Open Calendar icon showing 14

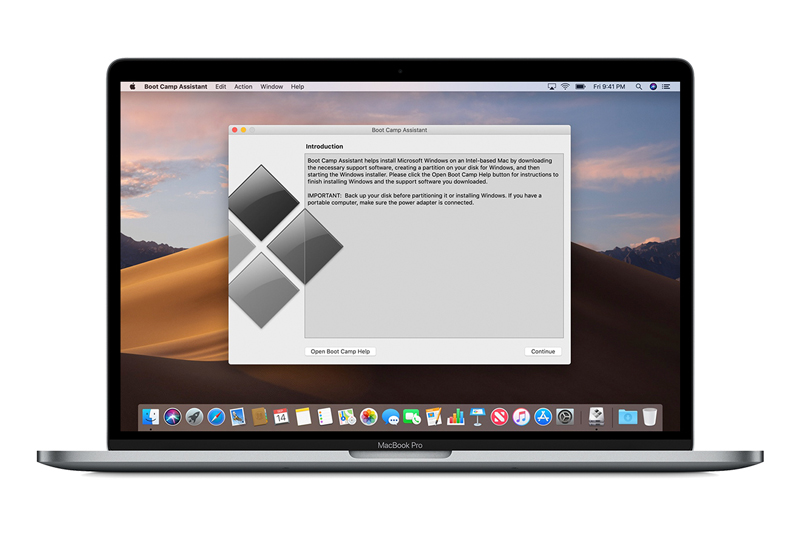point(281,417)
